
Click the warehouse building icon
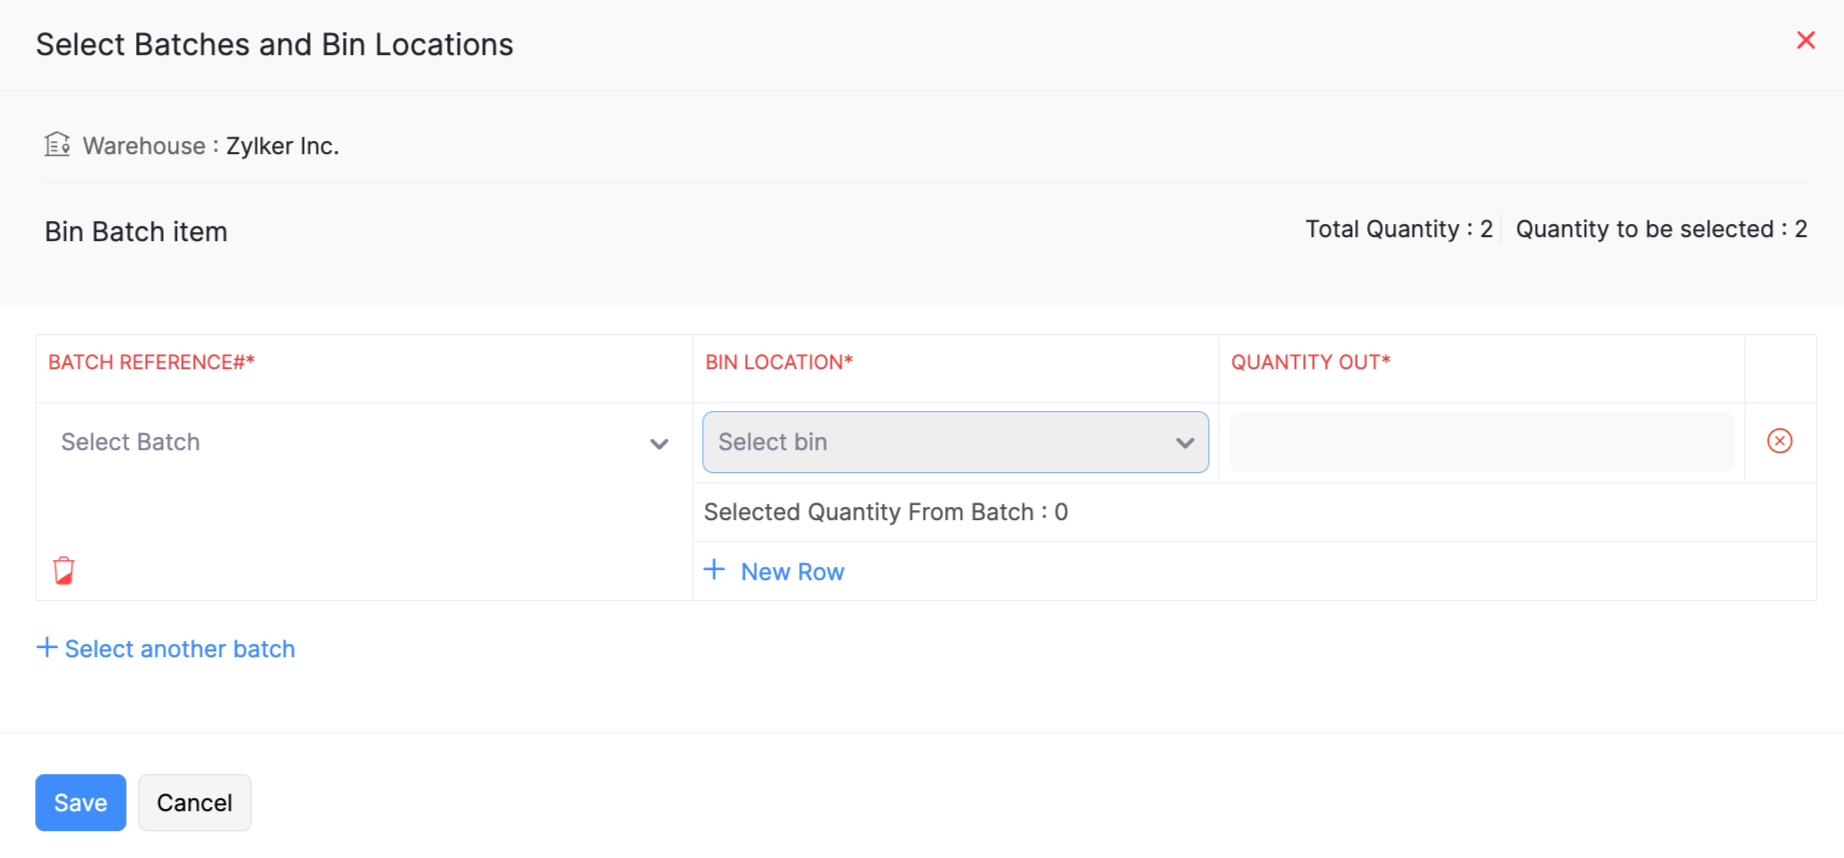click(57, 145)
